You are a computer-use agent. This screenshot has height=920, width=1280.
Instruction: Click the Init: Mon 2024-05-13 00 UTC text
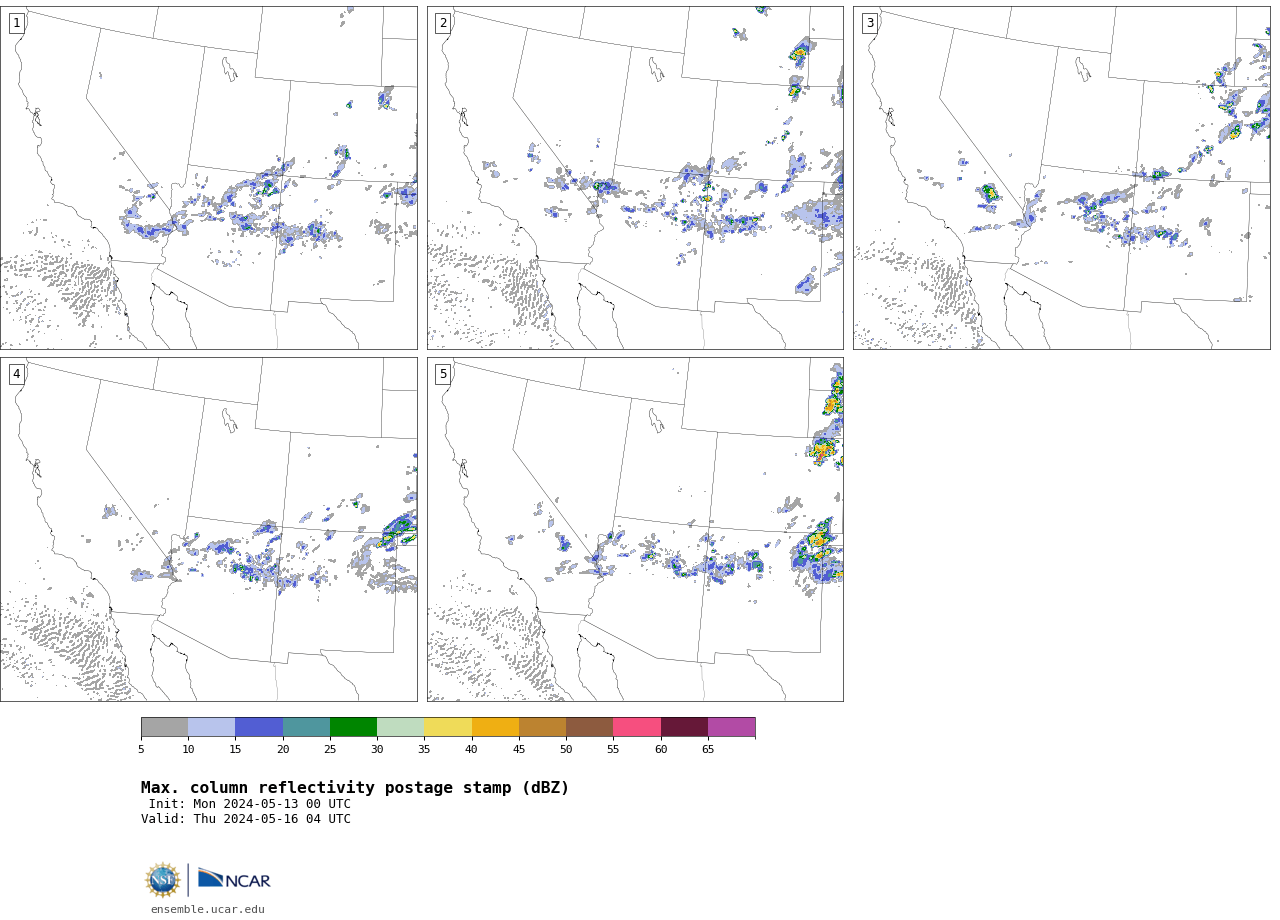pos(250,804)
